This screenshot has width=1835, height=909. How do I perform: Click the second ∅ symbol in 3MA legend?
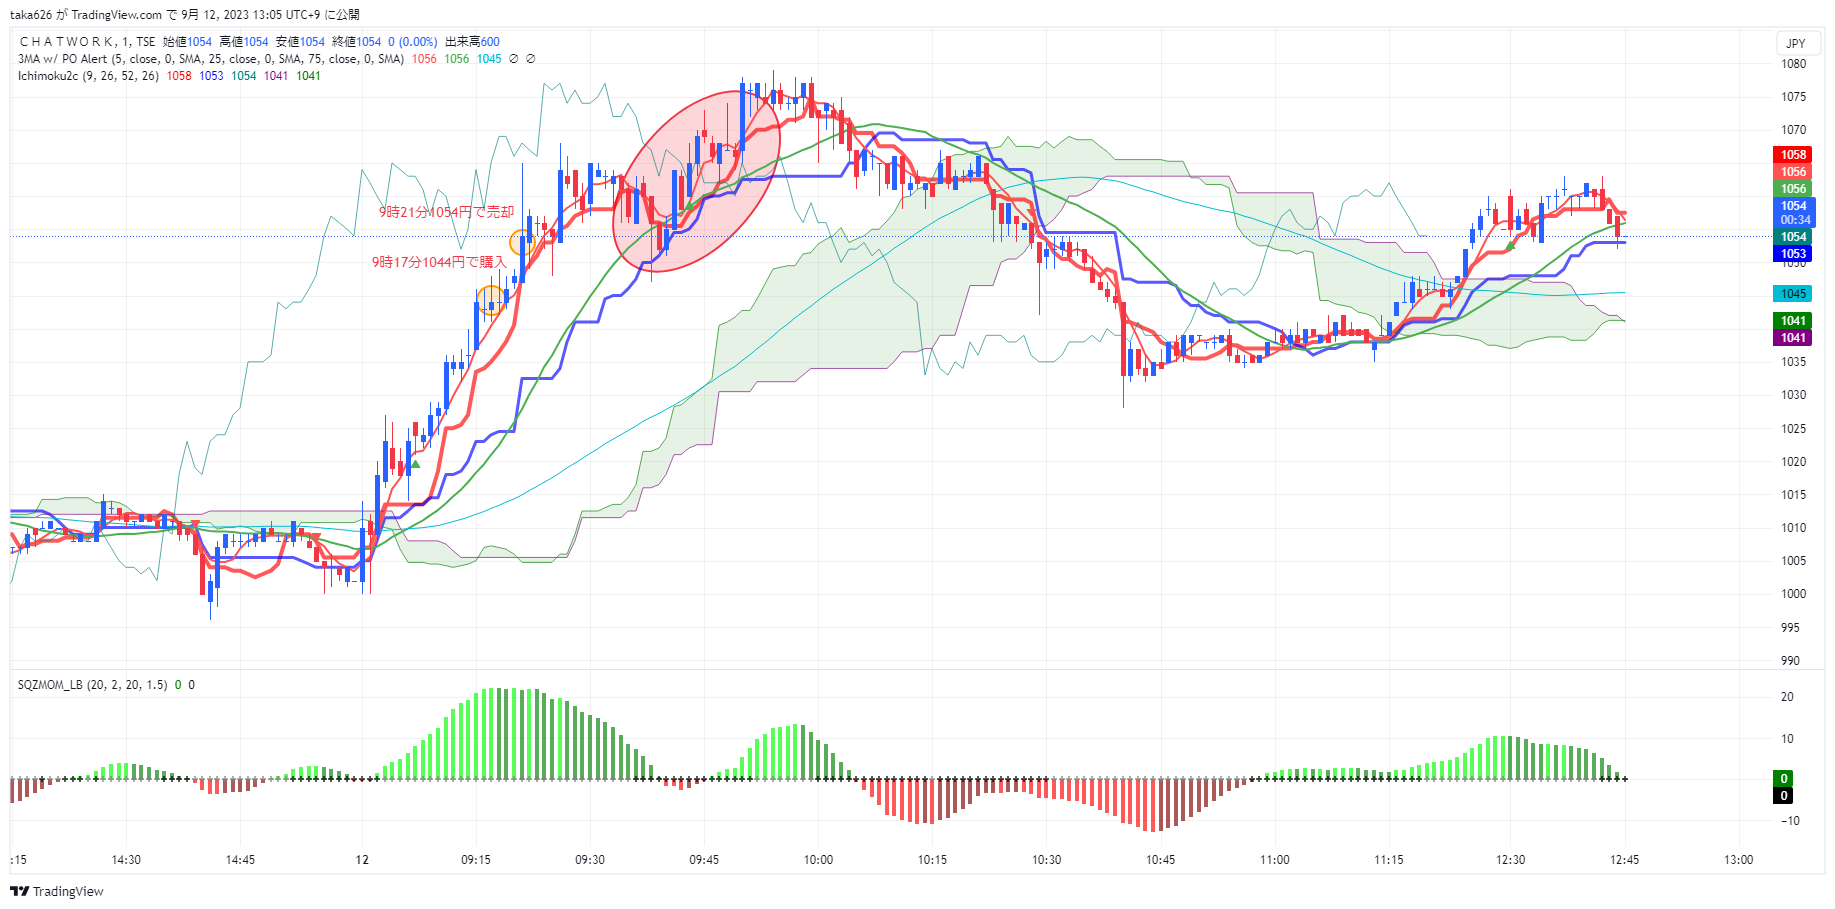click(531, 59)
